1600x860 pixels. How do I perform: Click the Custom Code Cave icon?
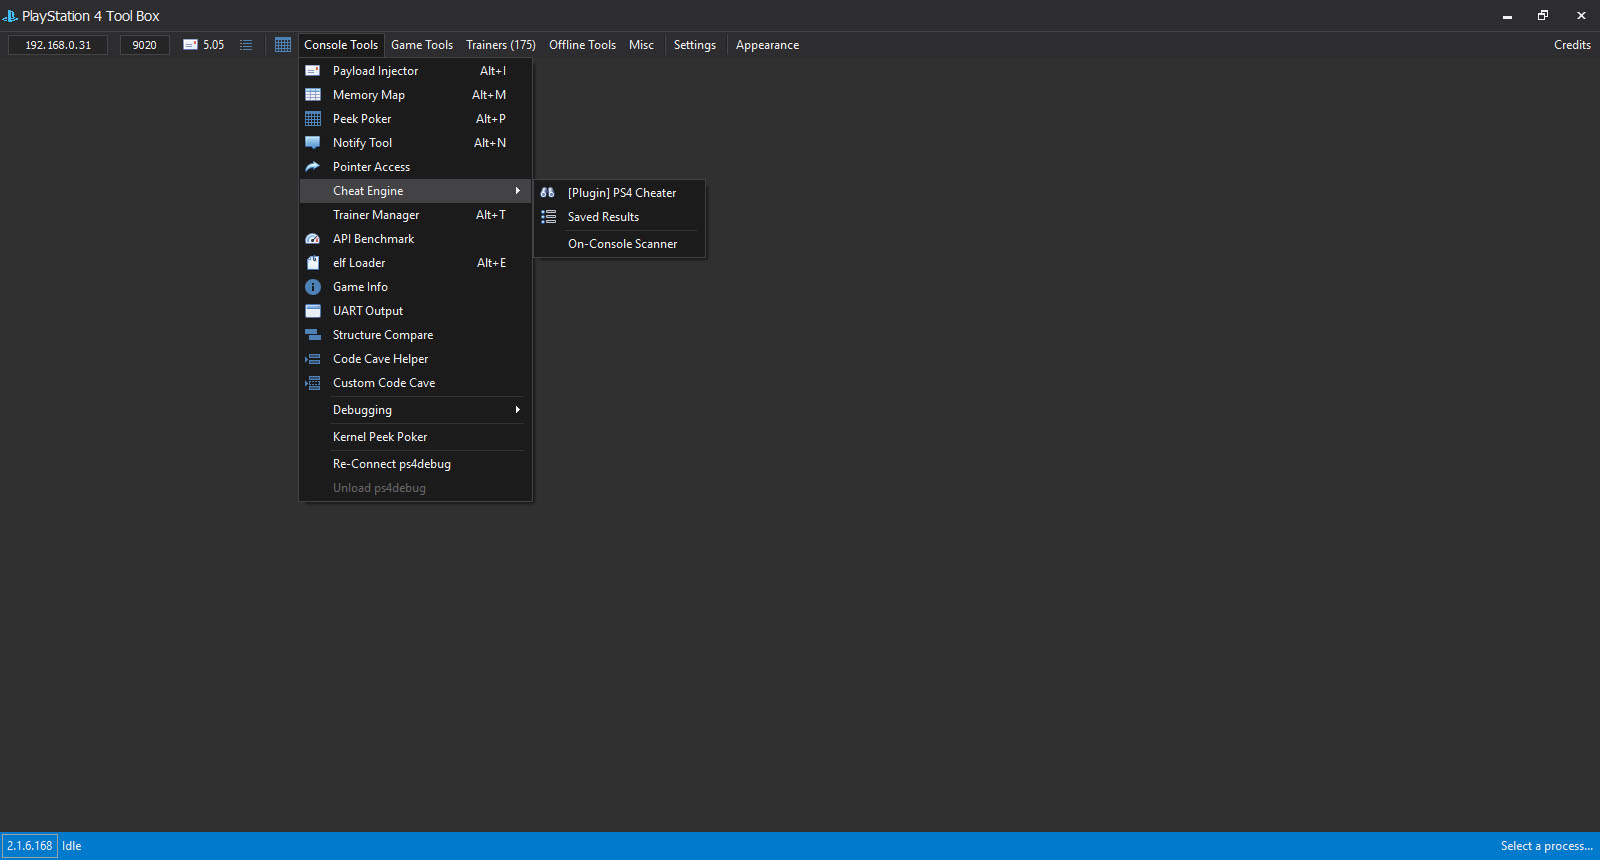tap(313, 383)
